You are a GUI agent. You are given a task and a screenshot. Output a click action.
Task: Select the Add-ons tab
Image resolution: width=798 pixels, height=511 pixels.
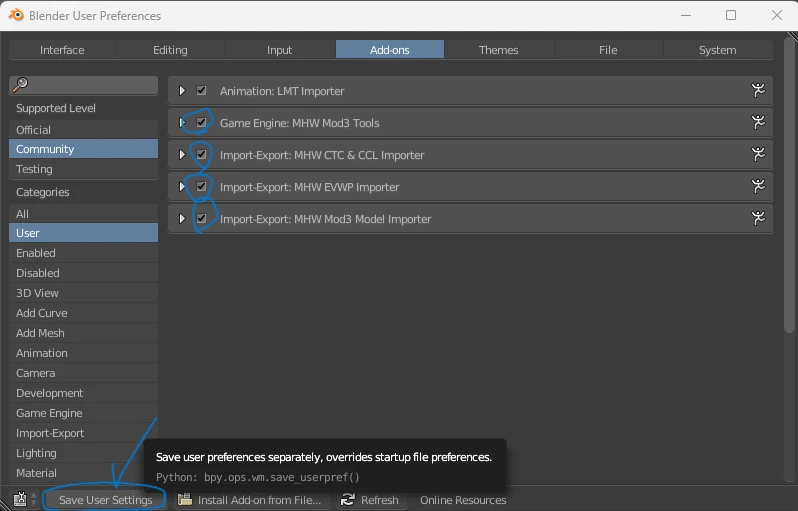coord(390,50)
